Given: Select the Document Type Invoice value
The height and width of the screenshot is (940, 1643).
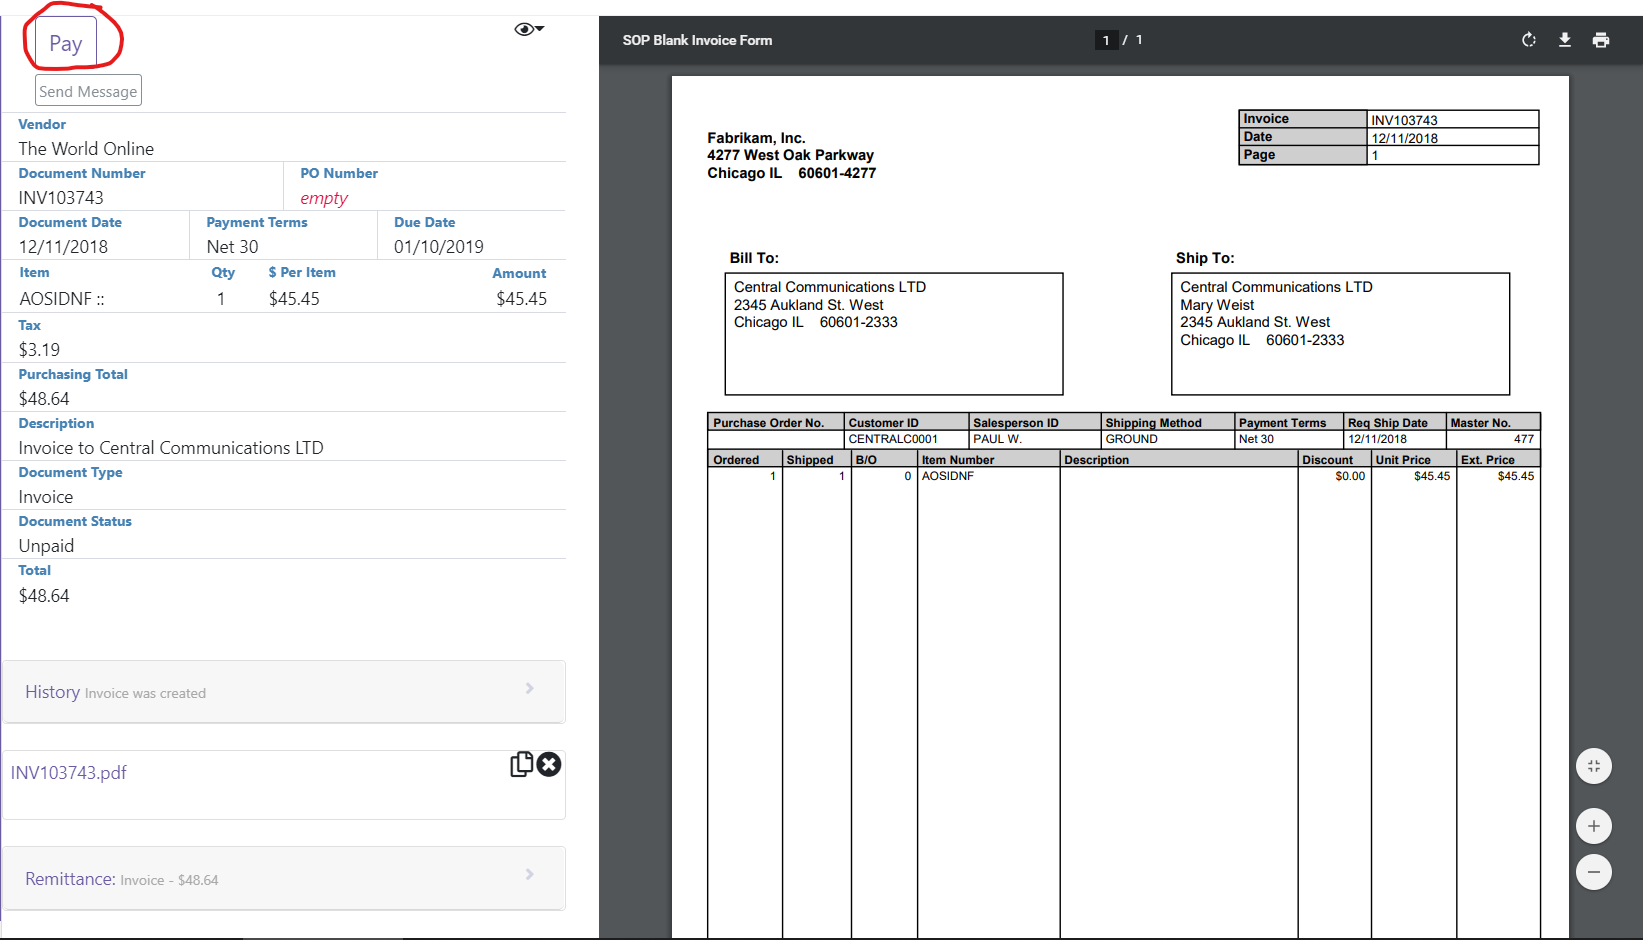Looking at the screenshot, I should 46,497.
